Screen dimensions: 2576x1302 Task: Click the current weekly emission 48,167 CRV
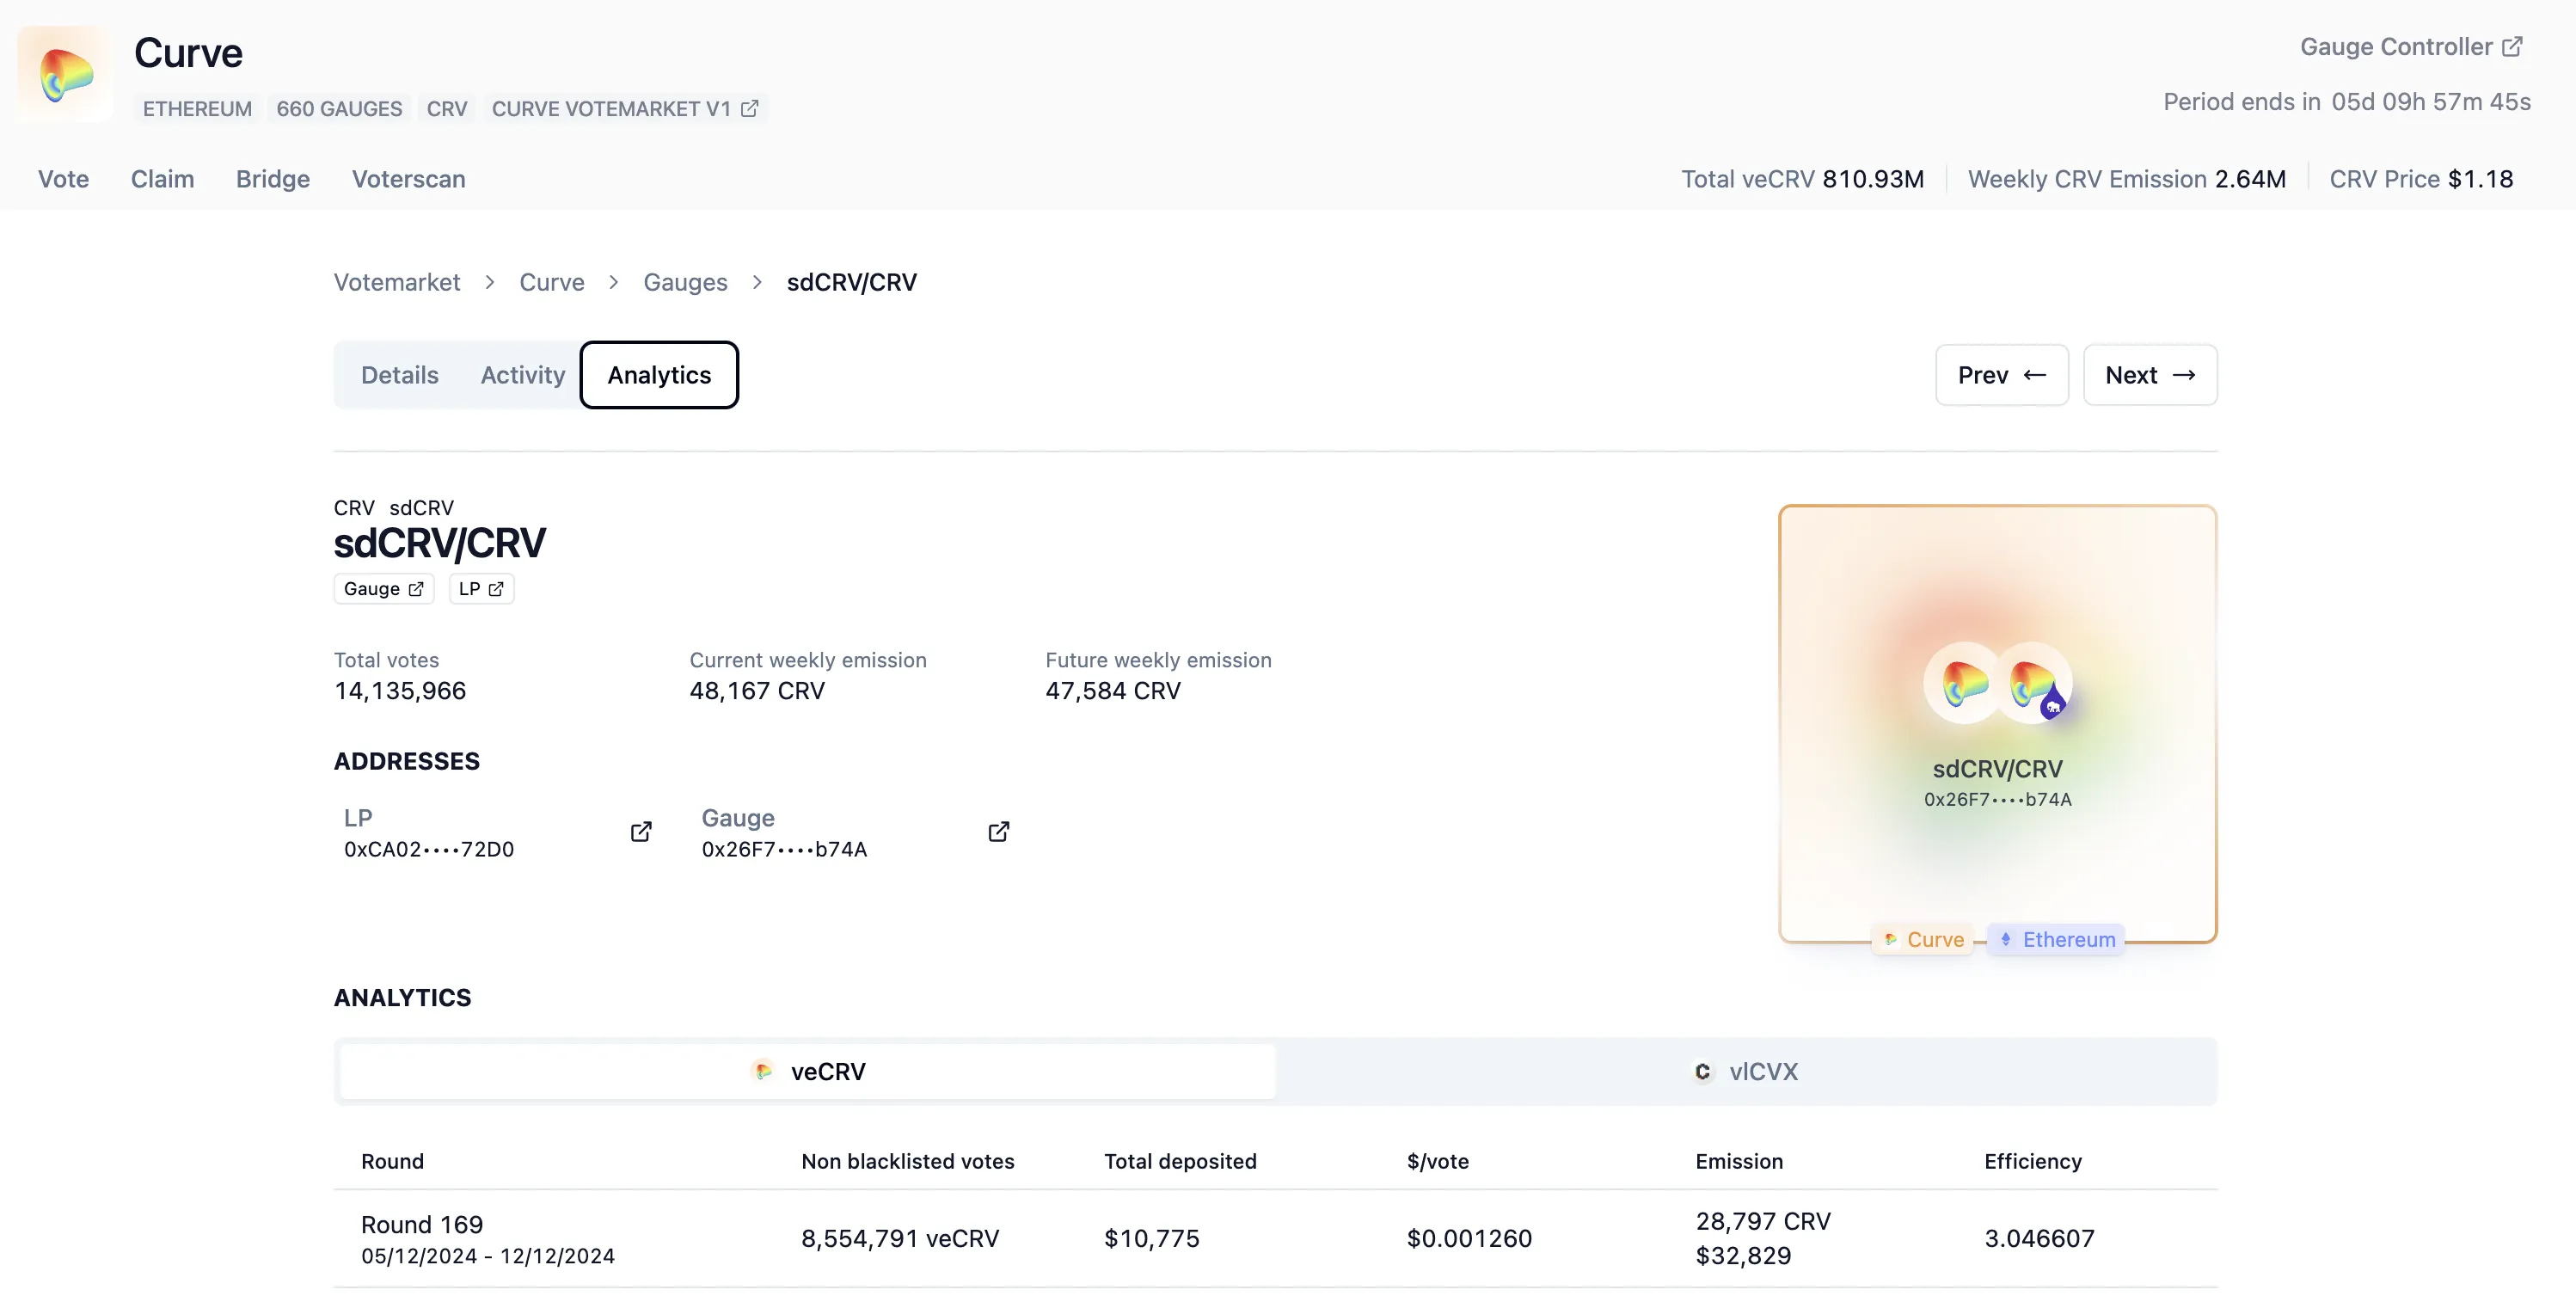tap(757, 691)
